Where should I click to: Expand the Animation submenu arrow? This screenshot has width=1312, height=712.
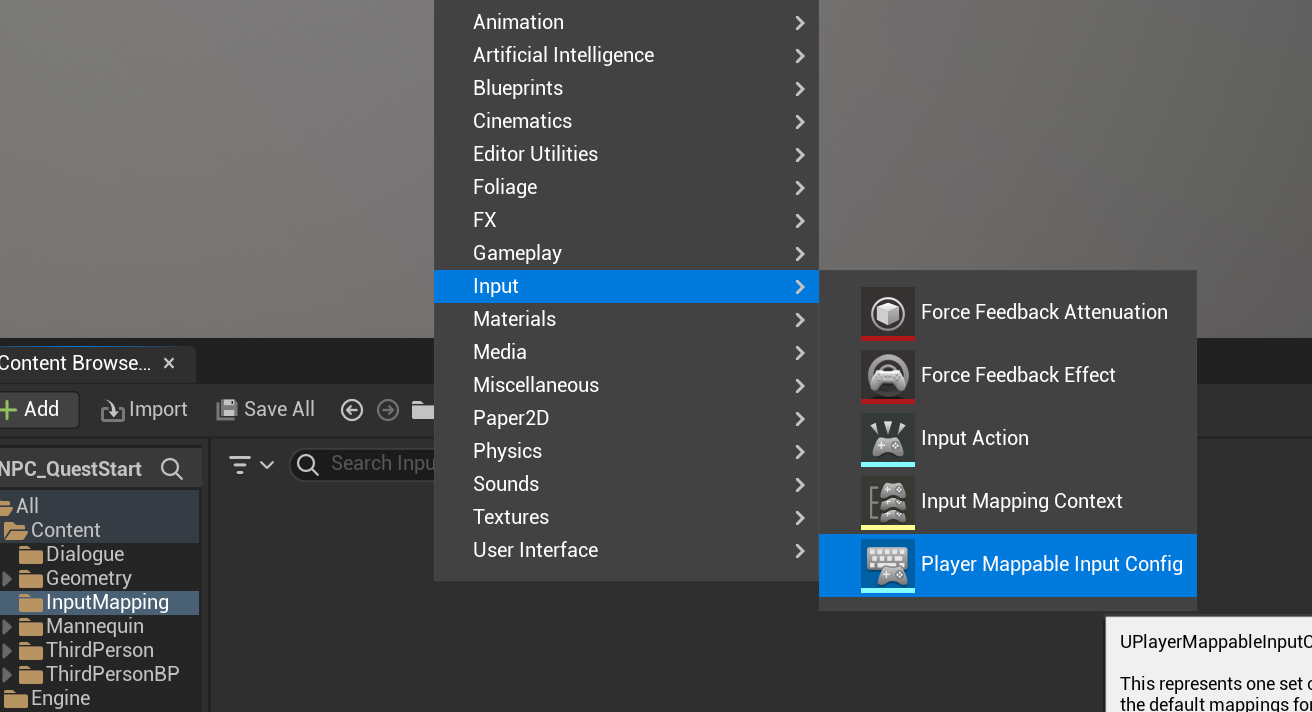click(800, 23)
